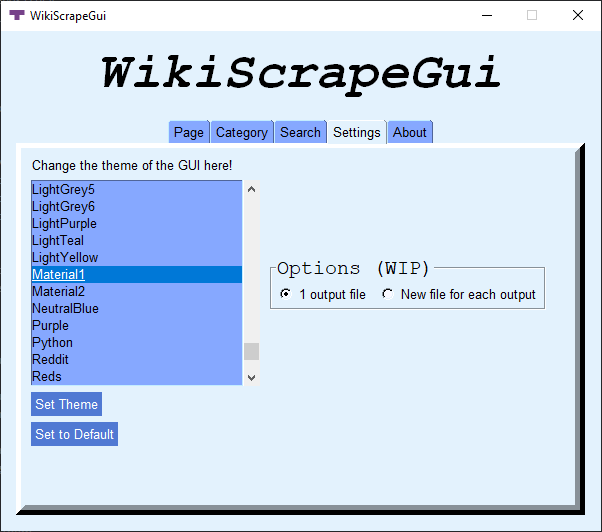Select LightGrey6 theme in the list
602x532 pixels.
coord(137,207)
